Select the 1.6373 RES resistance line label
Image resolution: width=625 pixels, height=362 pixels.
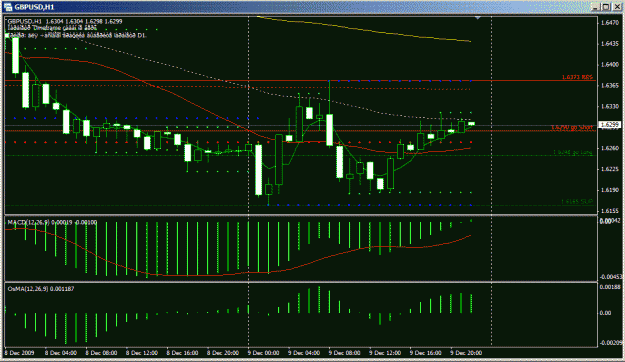pyautogui.click(x=577, y=77)
